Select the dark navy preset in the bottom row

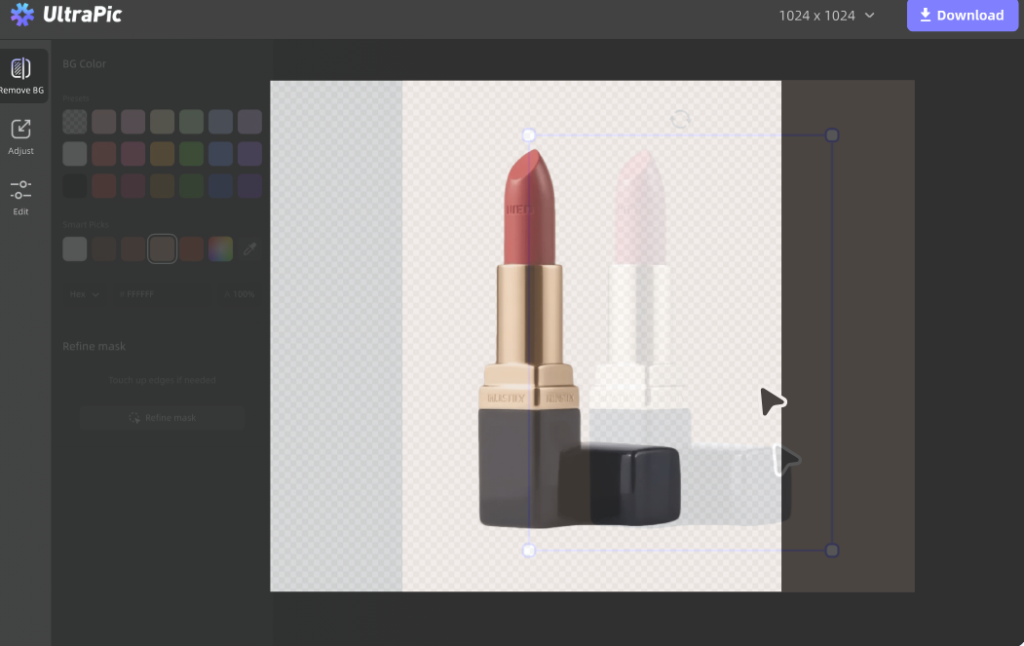(x=221, y=186)
